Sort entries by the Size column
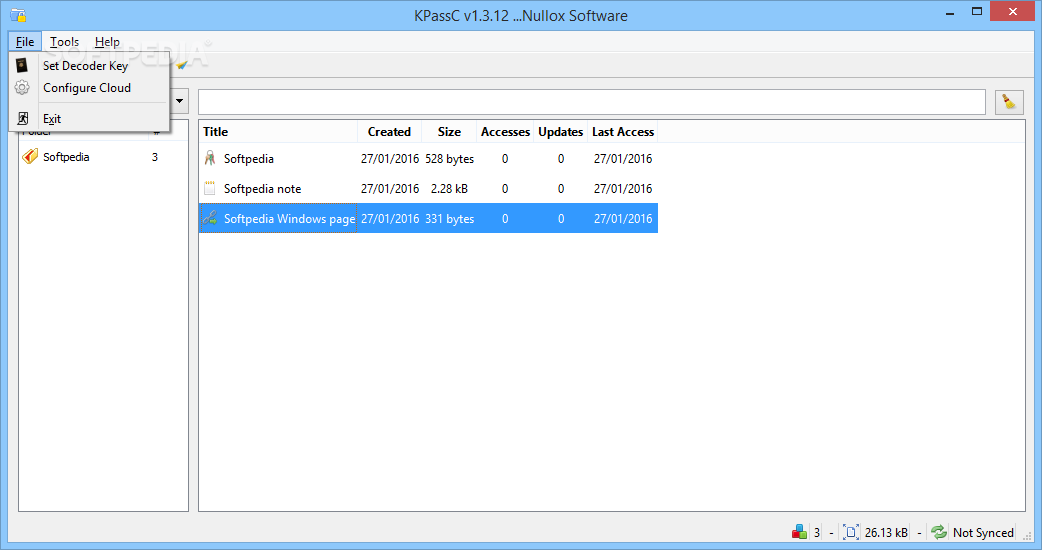This screenshot has width=1042, height=550. tap(449, 132)
